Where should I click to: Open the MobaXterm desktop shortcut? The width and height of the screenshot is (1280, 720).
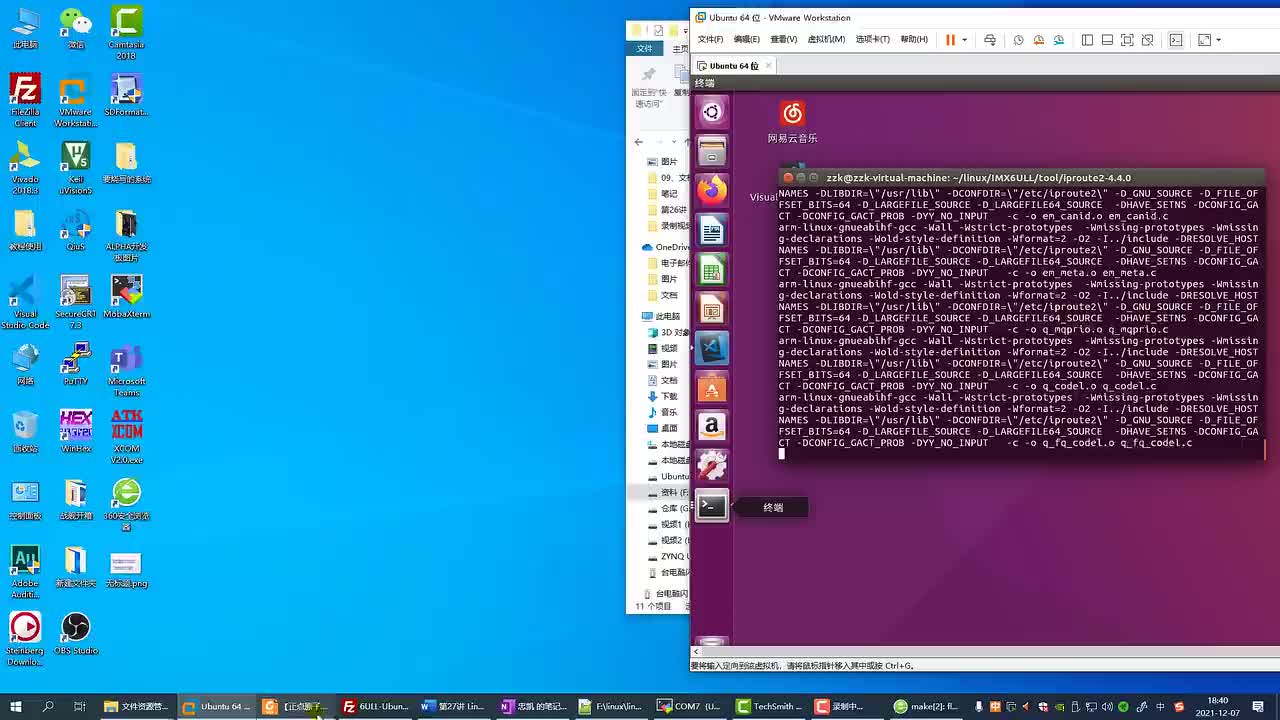[x=126, y=297]
